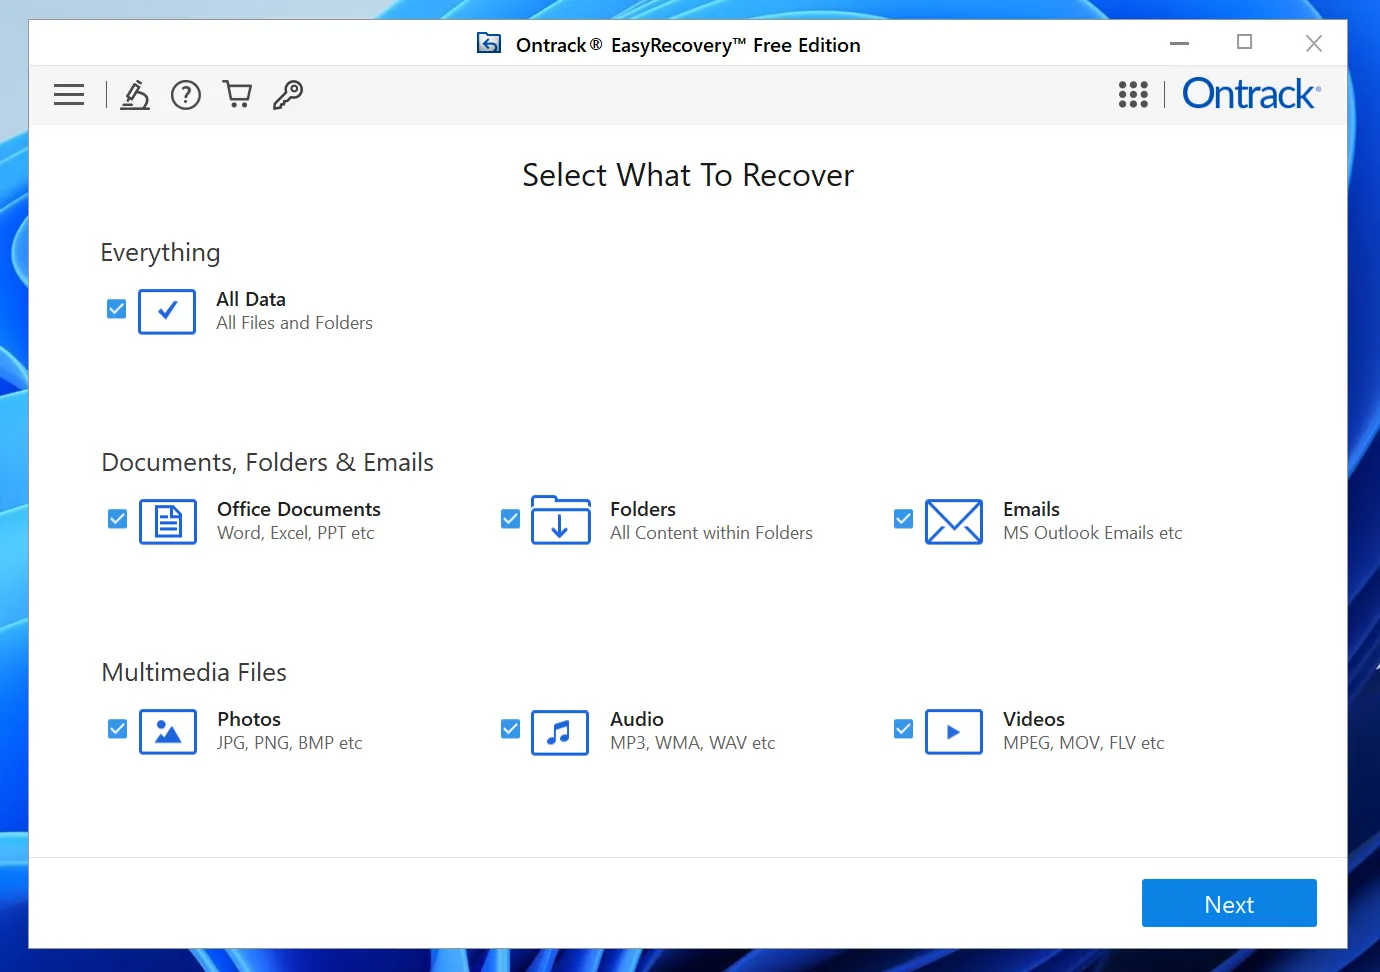1380x972 pixels.
Task: Click the All Data checkmark icon
Action: pos(167,312)
